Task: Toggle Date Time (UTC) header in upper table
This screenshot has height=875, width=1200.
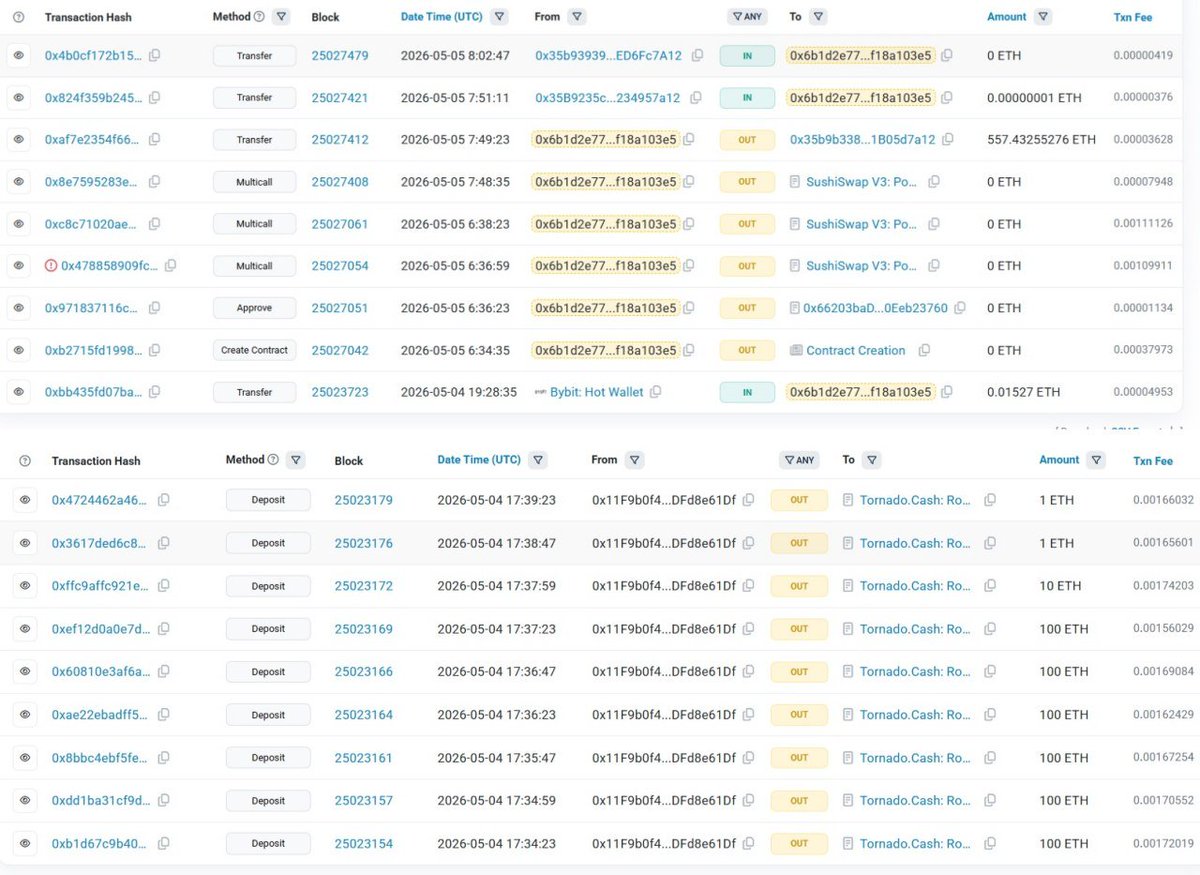Action: [442, 17]
